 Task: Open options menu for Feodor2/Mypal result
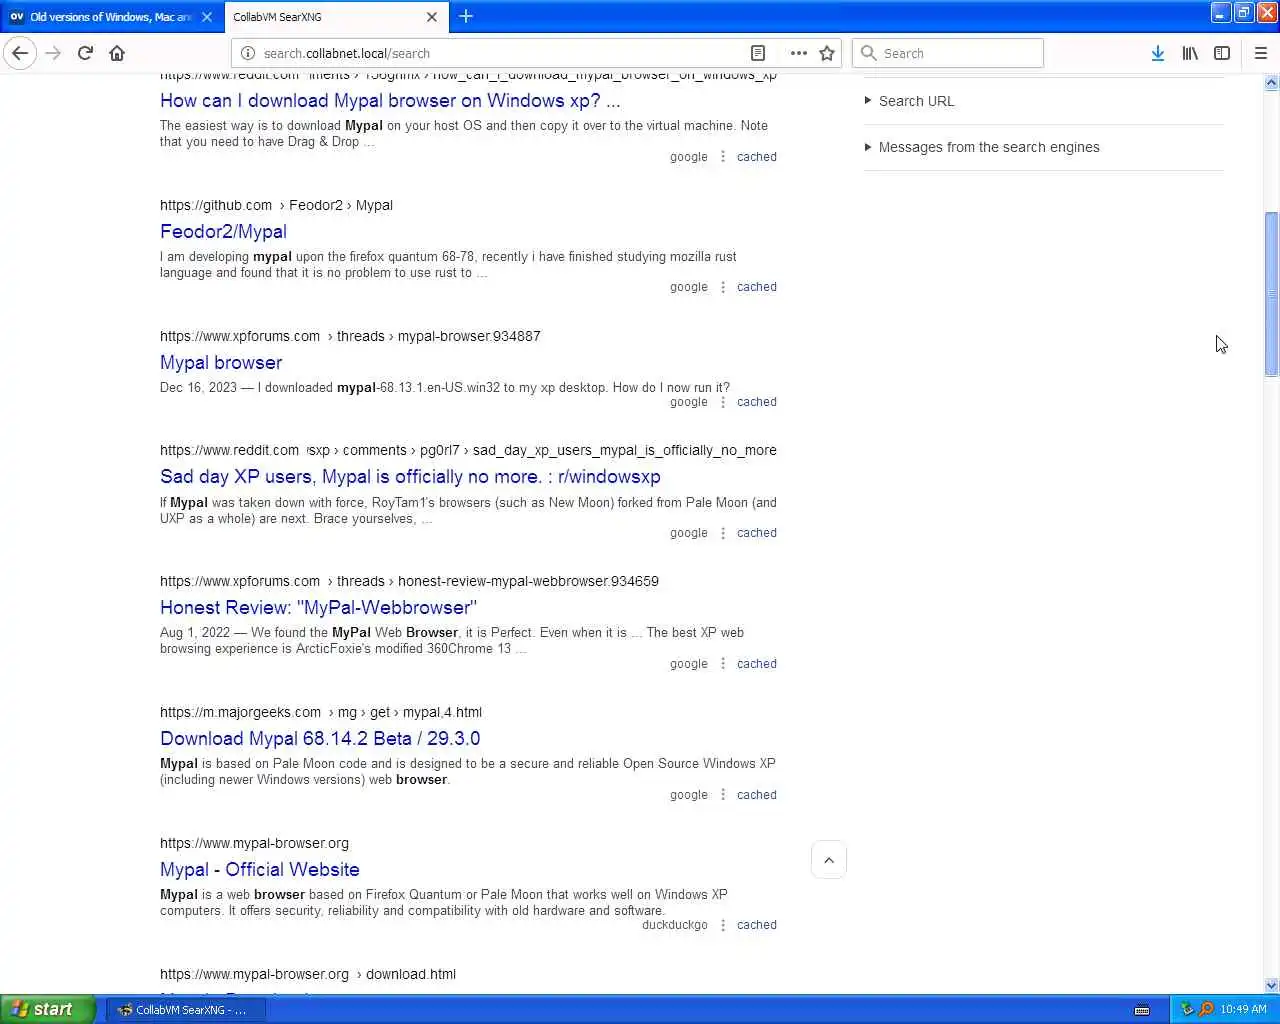(723, 287)
